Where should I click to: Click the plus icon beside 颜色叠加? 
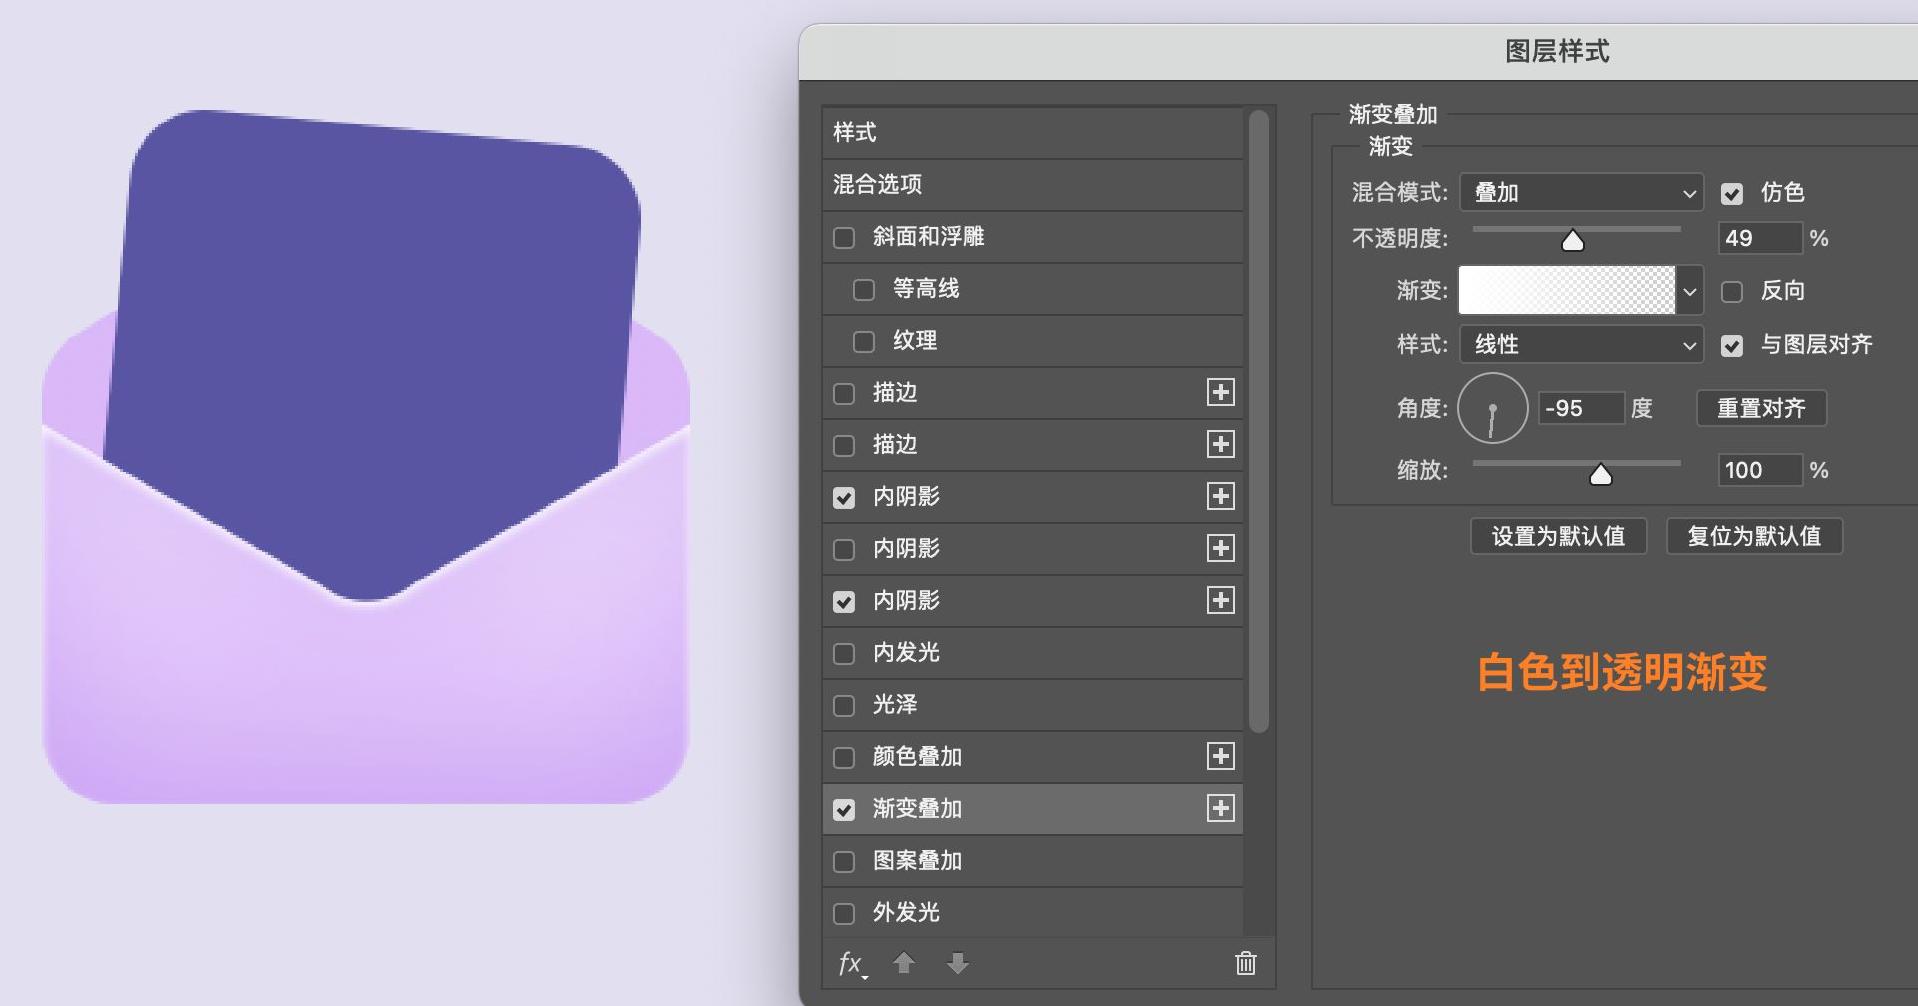pyautogui.click(x=1221, y=756)
